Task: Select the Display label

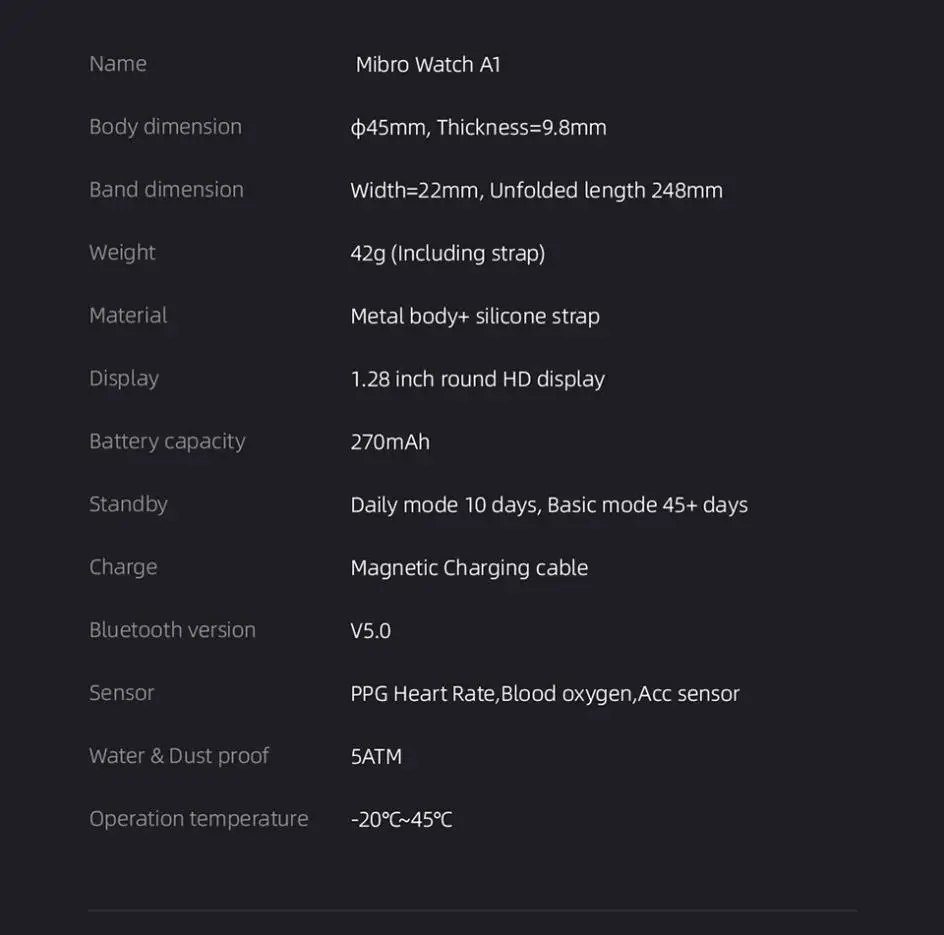Action: pyautogui.click(x=124, y=379)
